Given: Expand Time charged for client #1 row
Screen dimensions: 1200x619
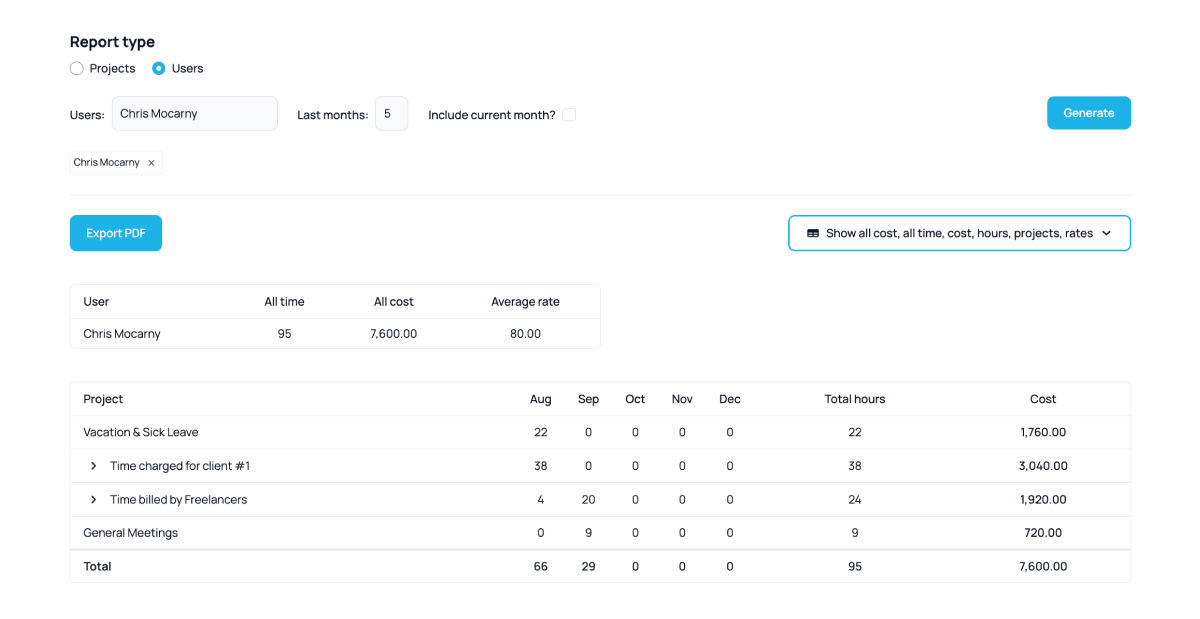Looking at the screenshot, I should click(94, 466).
